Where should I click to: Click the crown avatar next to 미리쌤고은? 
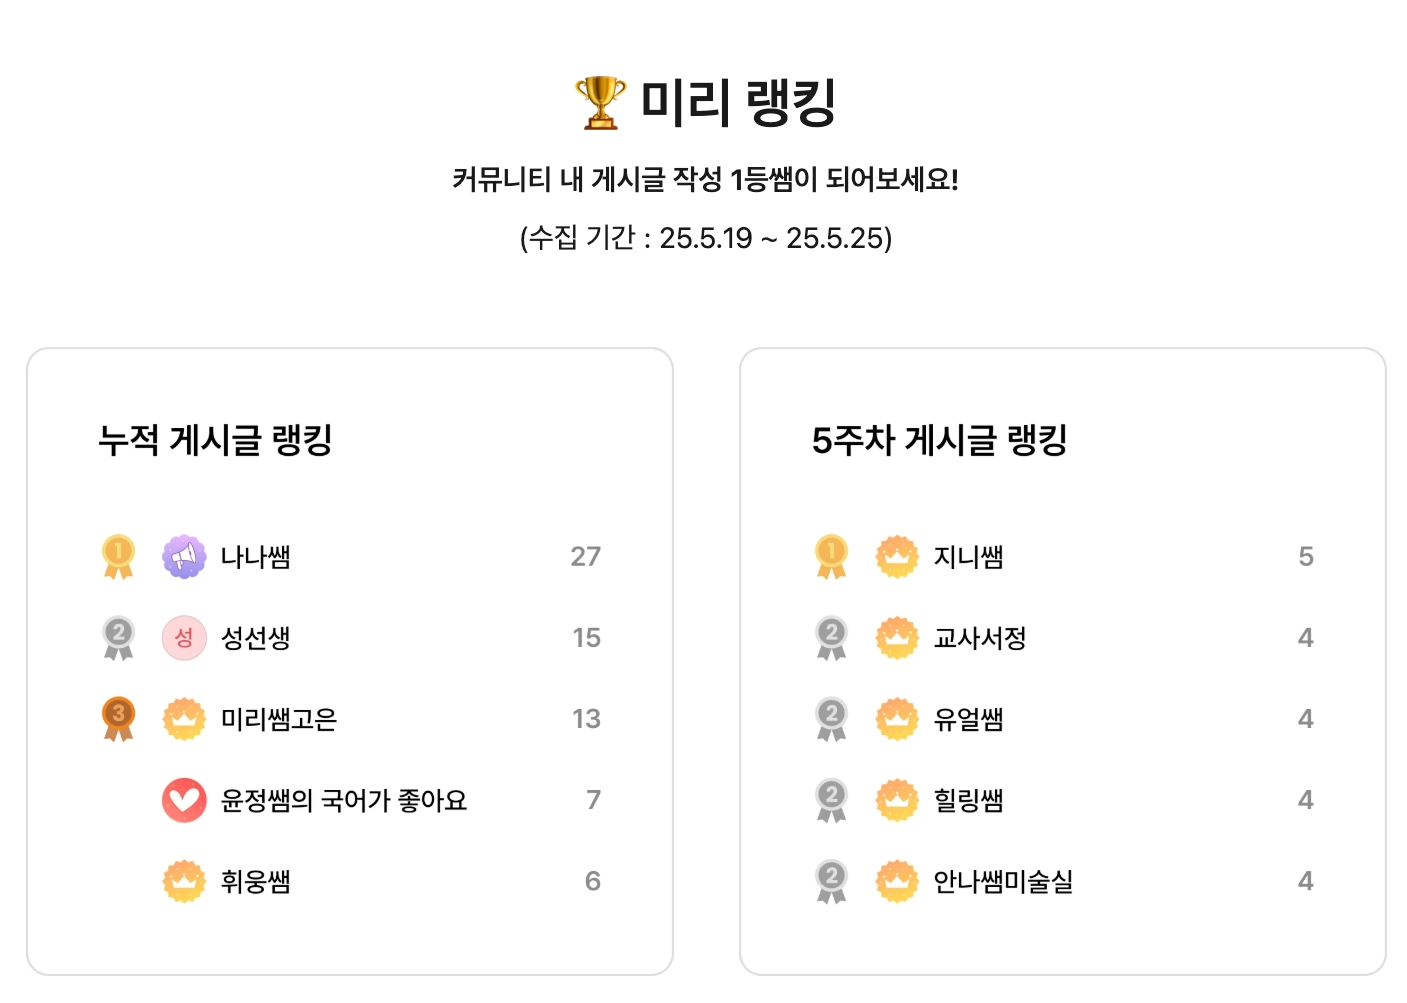184,719
